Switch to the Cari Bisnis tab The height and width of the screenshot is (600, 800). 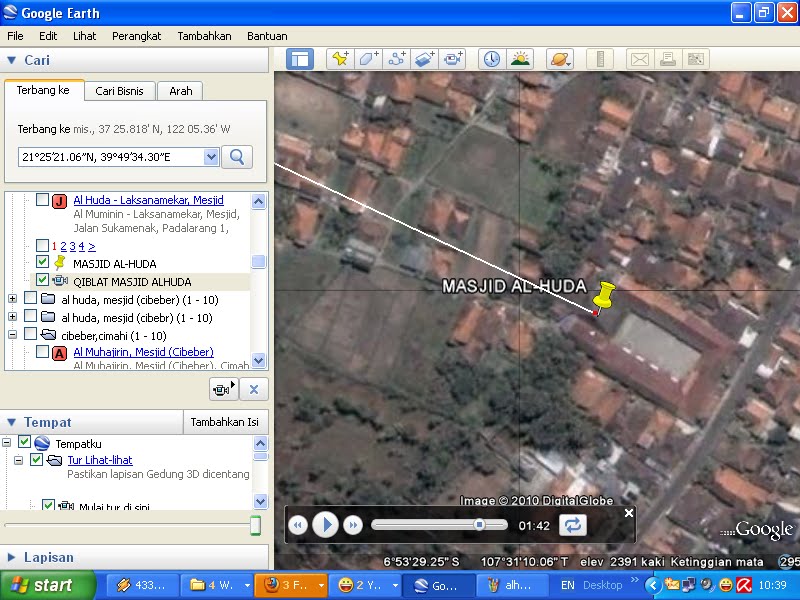click(119, 91)
